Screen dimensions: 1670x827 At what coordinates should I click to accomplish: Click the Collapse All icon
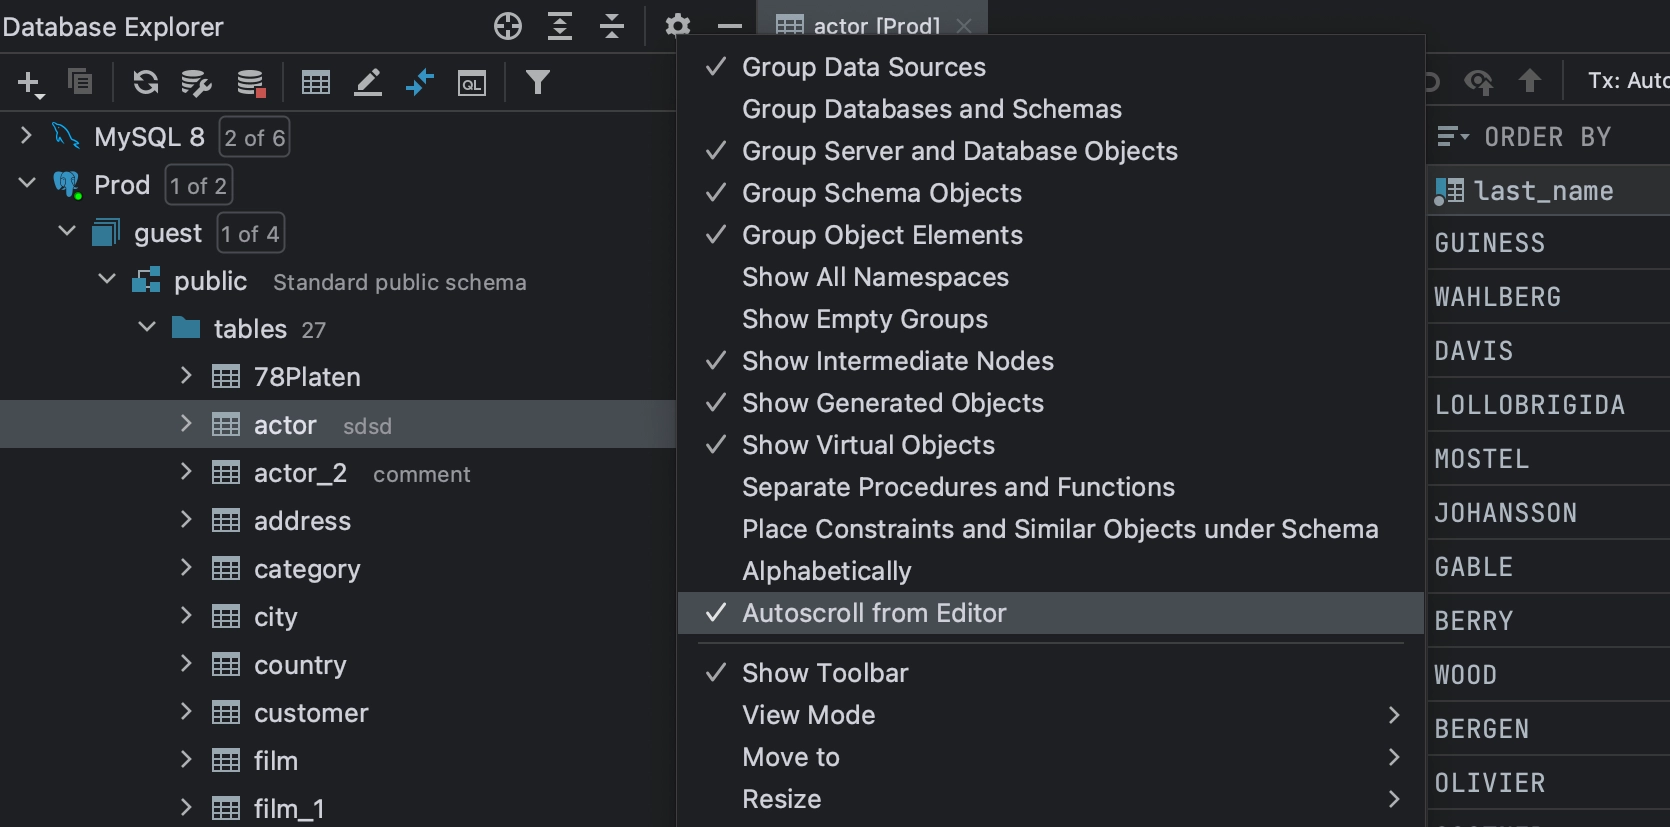point(612,26)
